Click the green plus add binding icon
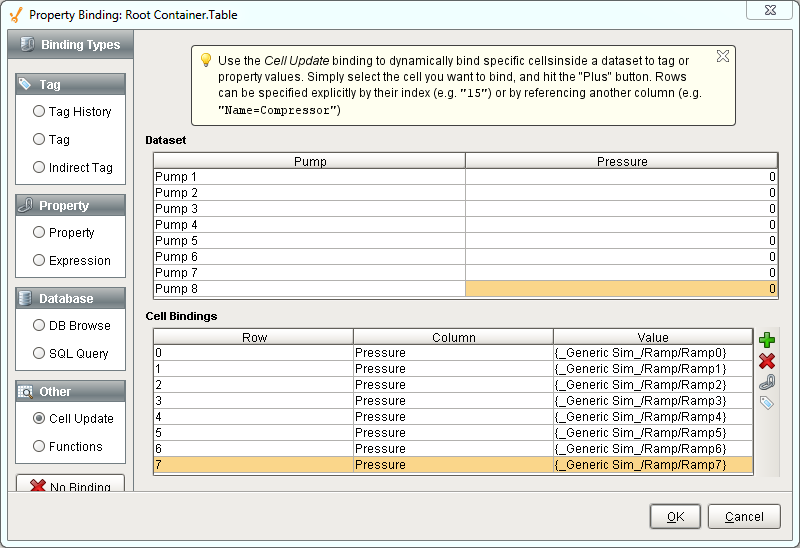 [x=767, y=340]
